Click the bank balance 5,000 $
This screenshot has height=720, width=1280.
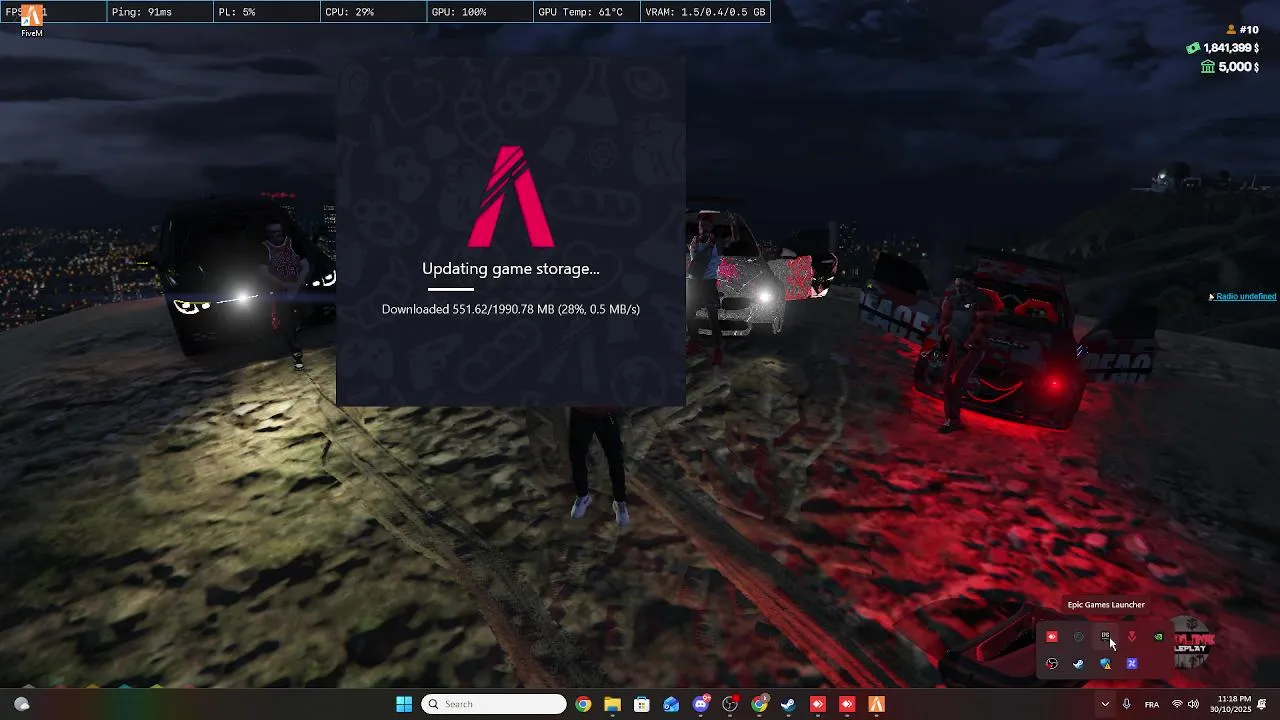[1230, 67]
